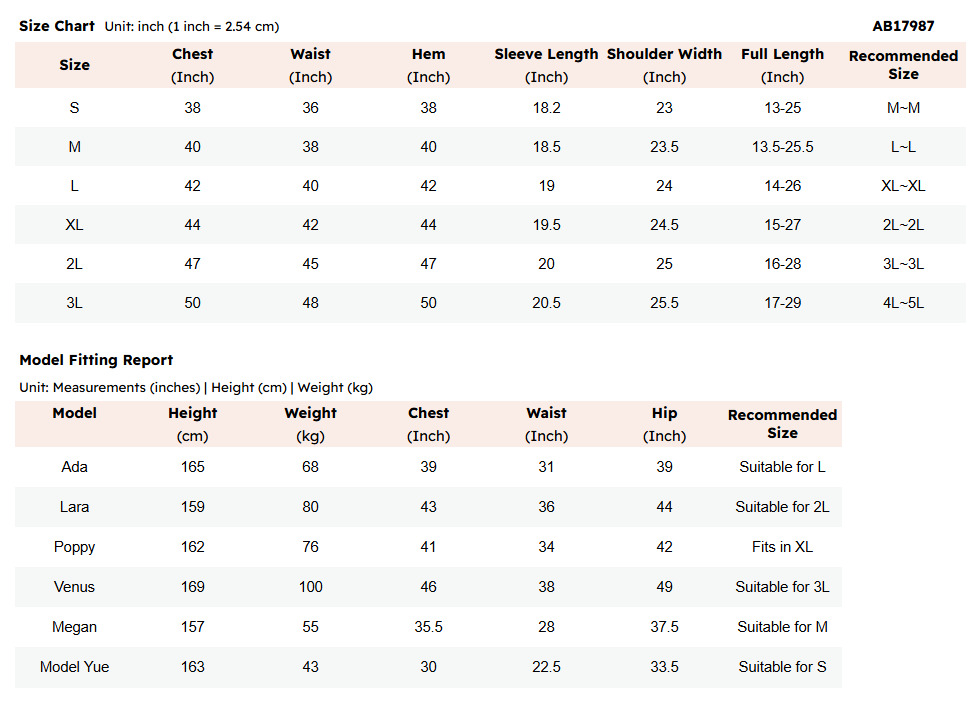The image size is (980, 705).
Task: Select the Venus model row name
Action: click(x=74, y=587)
